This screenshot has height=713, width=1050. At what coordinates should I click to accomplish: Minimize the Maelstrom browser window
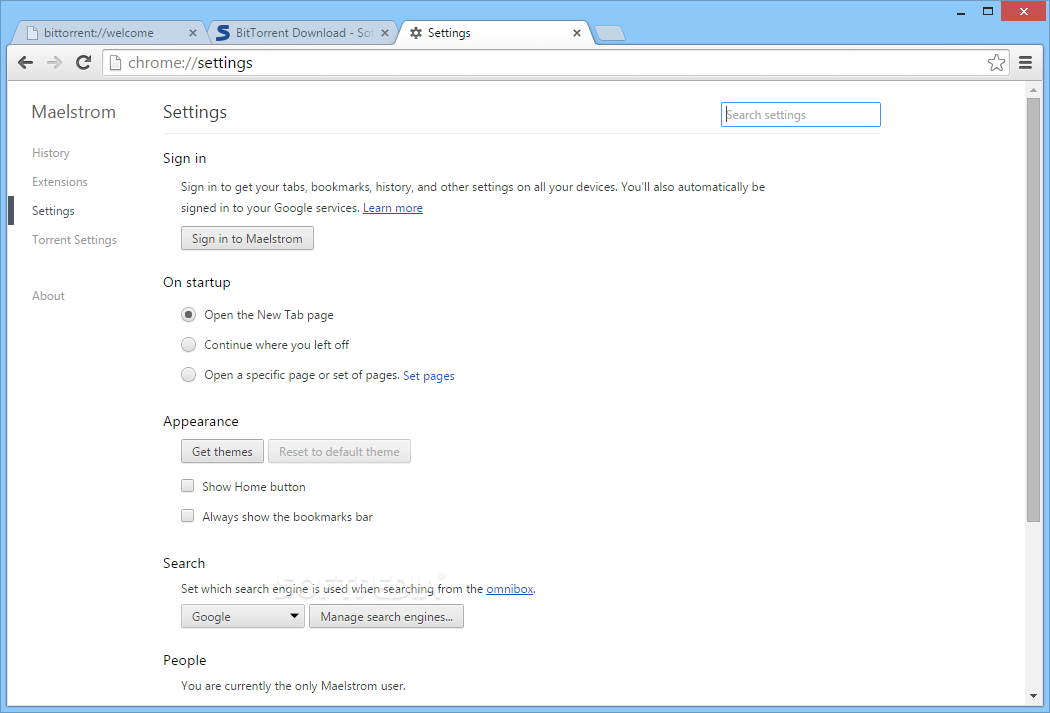pyautogui.click(x=961, y=11)
